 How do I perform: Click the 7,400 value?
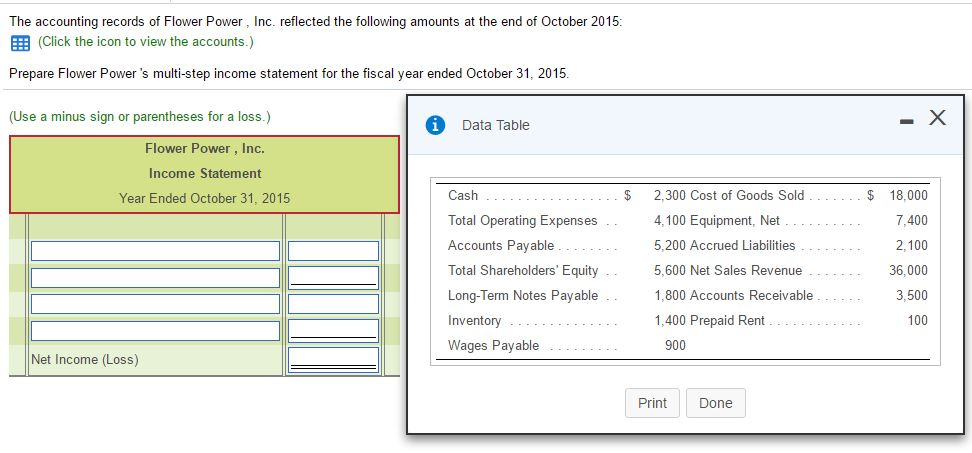click(x=912, y=221)
